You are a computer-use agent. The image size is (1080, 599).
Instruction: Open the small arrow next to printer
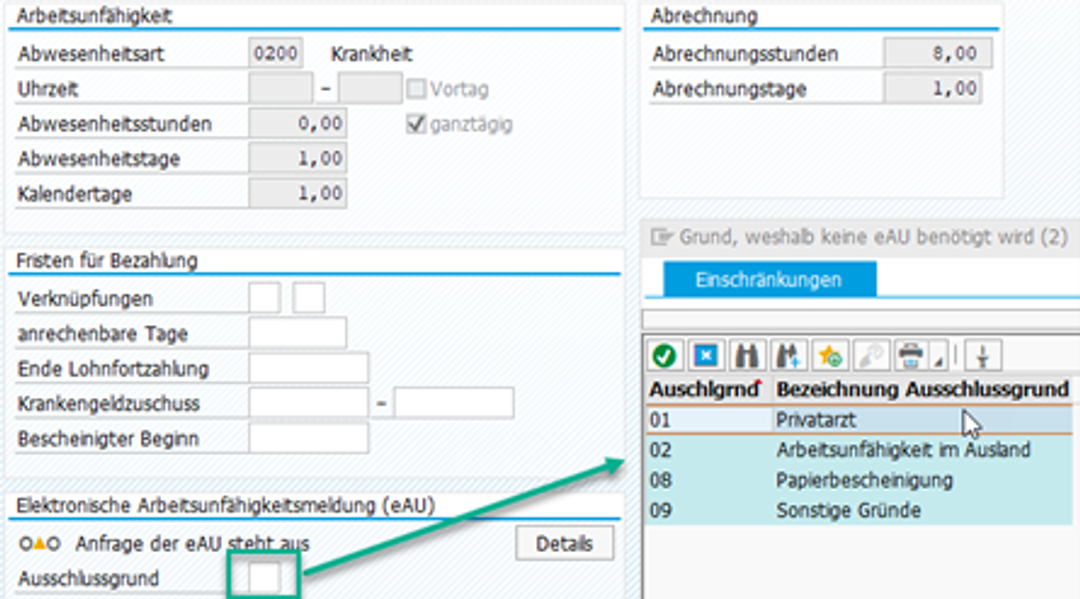point(939,359)
